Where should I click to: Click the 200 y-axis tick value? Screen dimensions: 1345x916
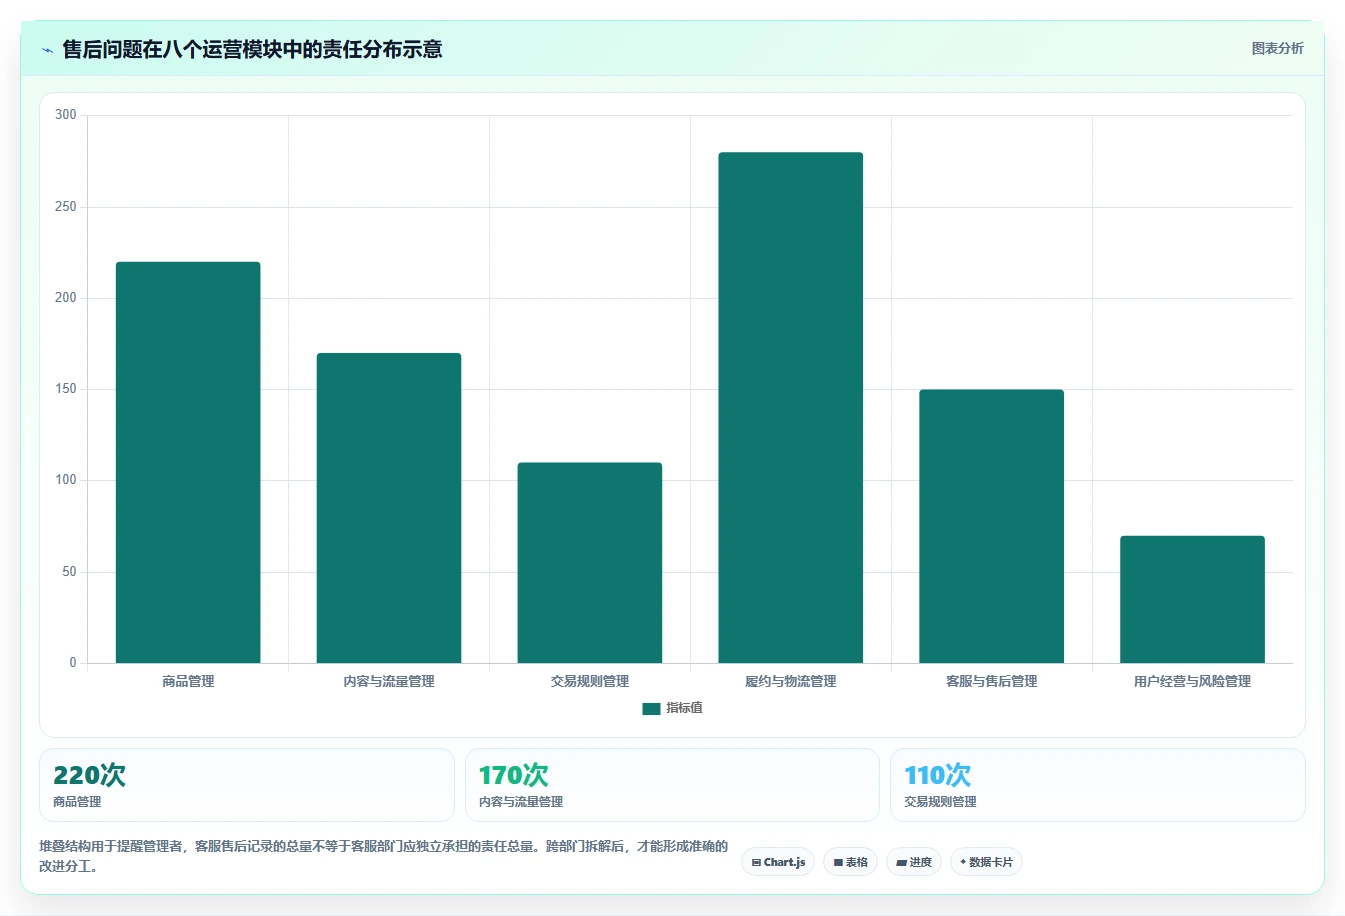point(66,298)
